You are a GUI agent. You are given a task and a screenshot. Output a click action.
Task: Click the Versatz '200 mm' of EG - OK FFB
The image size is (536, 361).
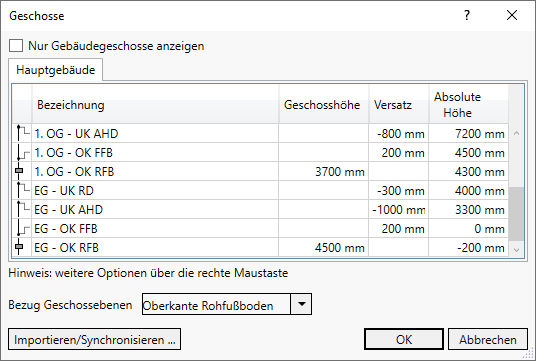[399, 229]
